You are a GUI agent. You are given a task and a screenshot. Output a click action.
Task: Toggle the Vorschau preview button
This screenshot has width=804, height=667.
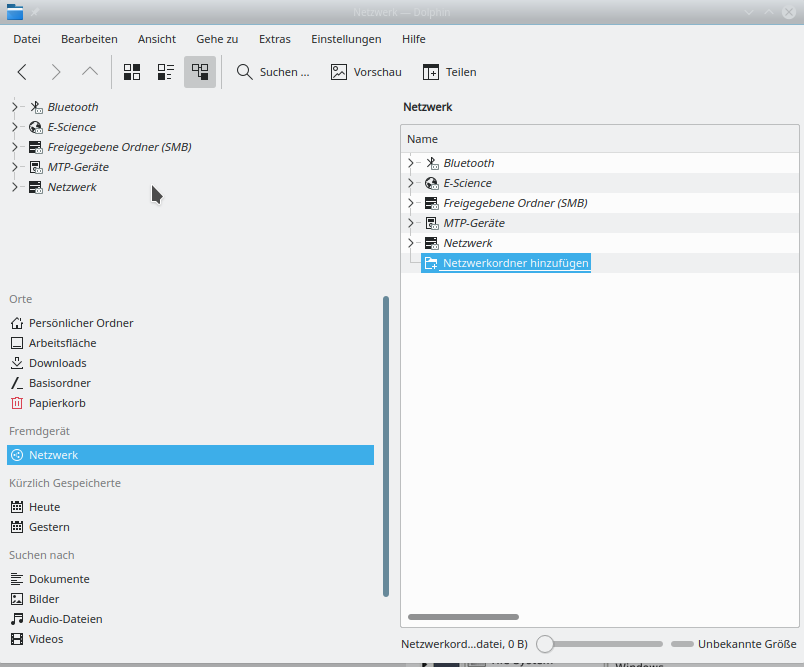(366, 72)
